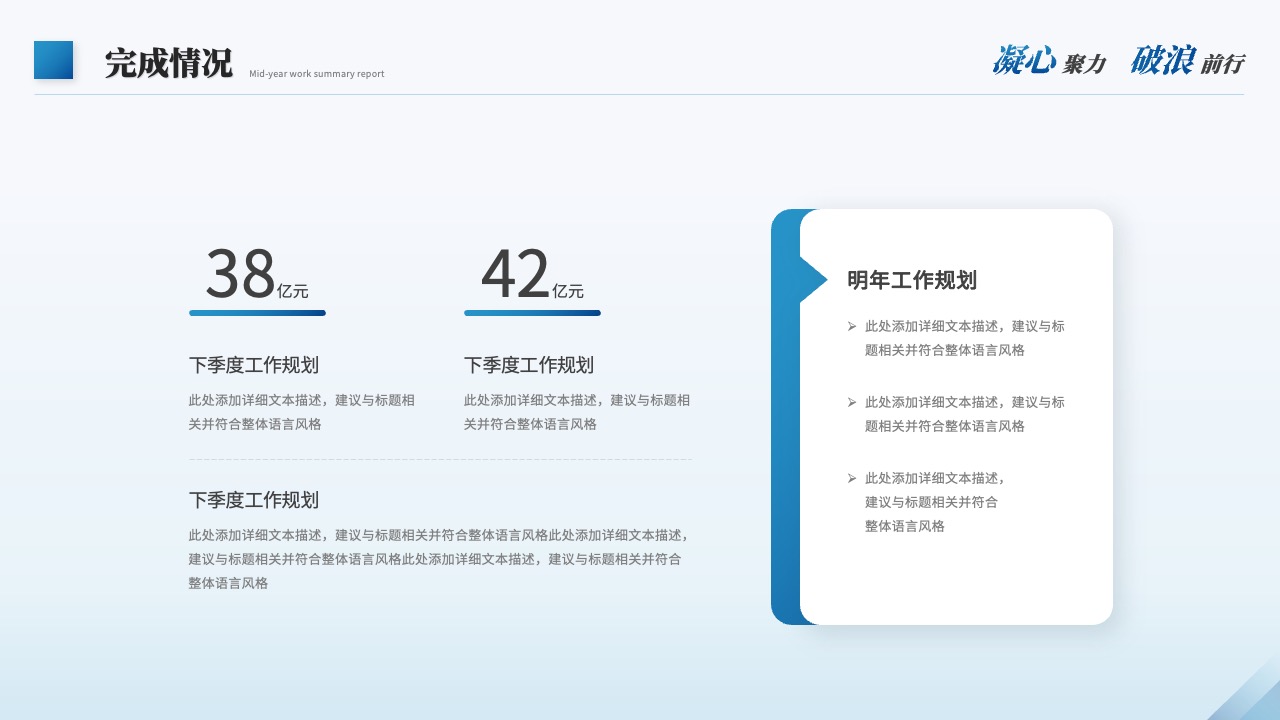Screen dimensions: 1280x720
Task: Click the blue bar under 38亿元
Action: 257,313
